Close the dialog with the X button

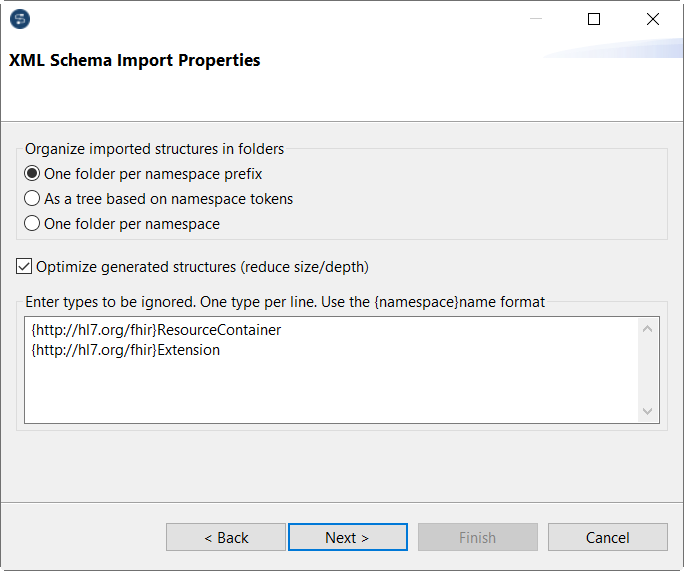(x=653, y=19)
